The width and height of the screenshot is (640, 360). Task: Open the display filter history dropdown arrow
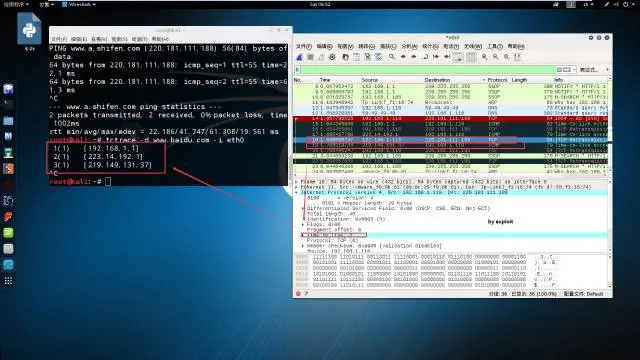574,70
